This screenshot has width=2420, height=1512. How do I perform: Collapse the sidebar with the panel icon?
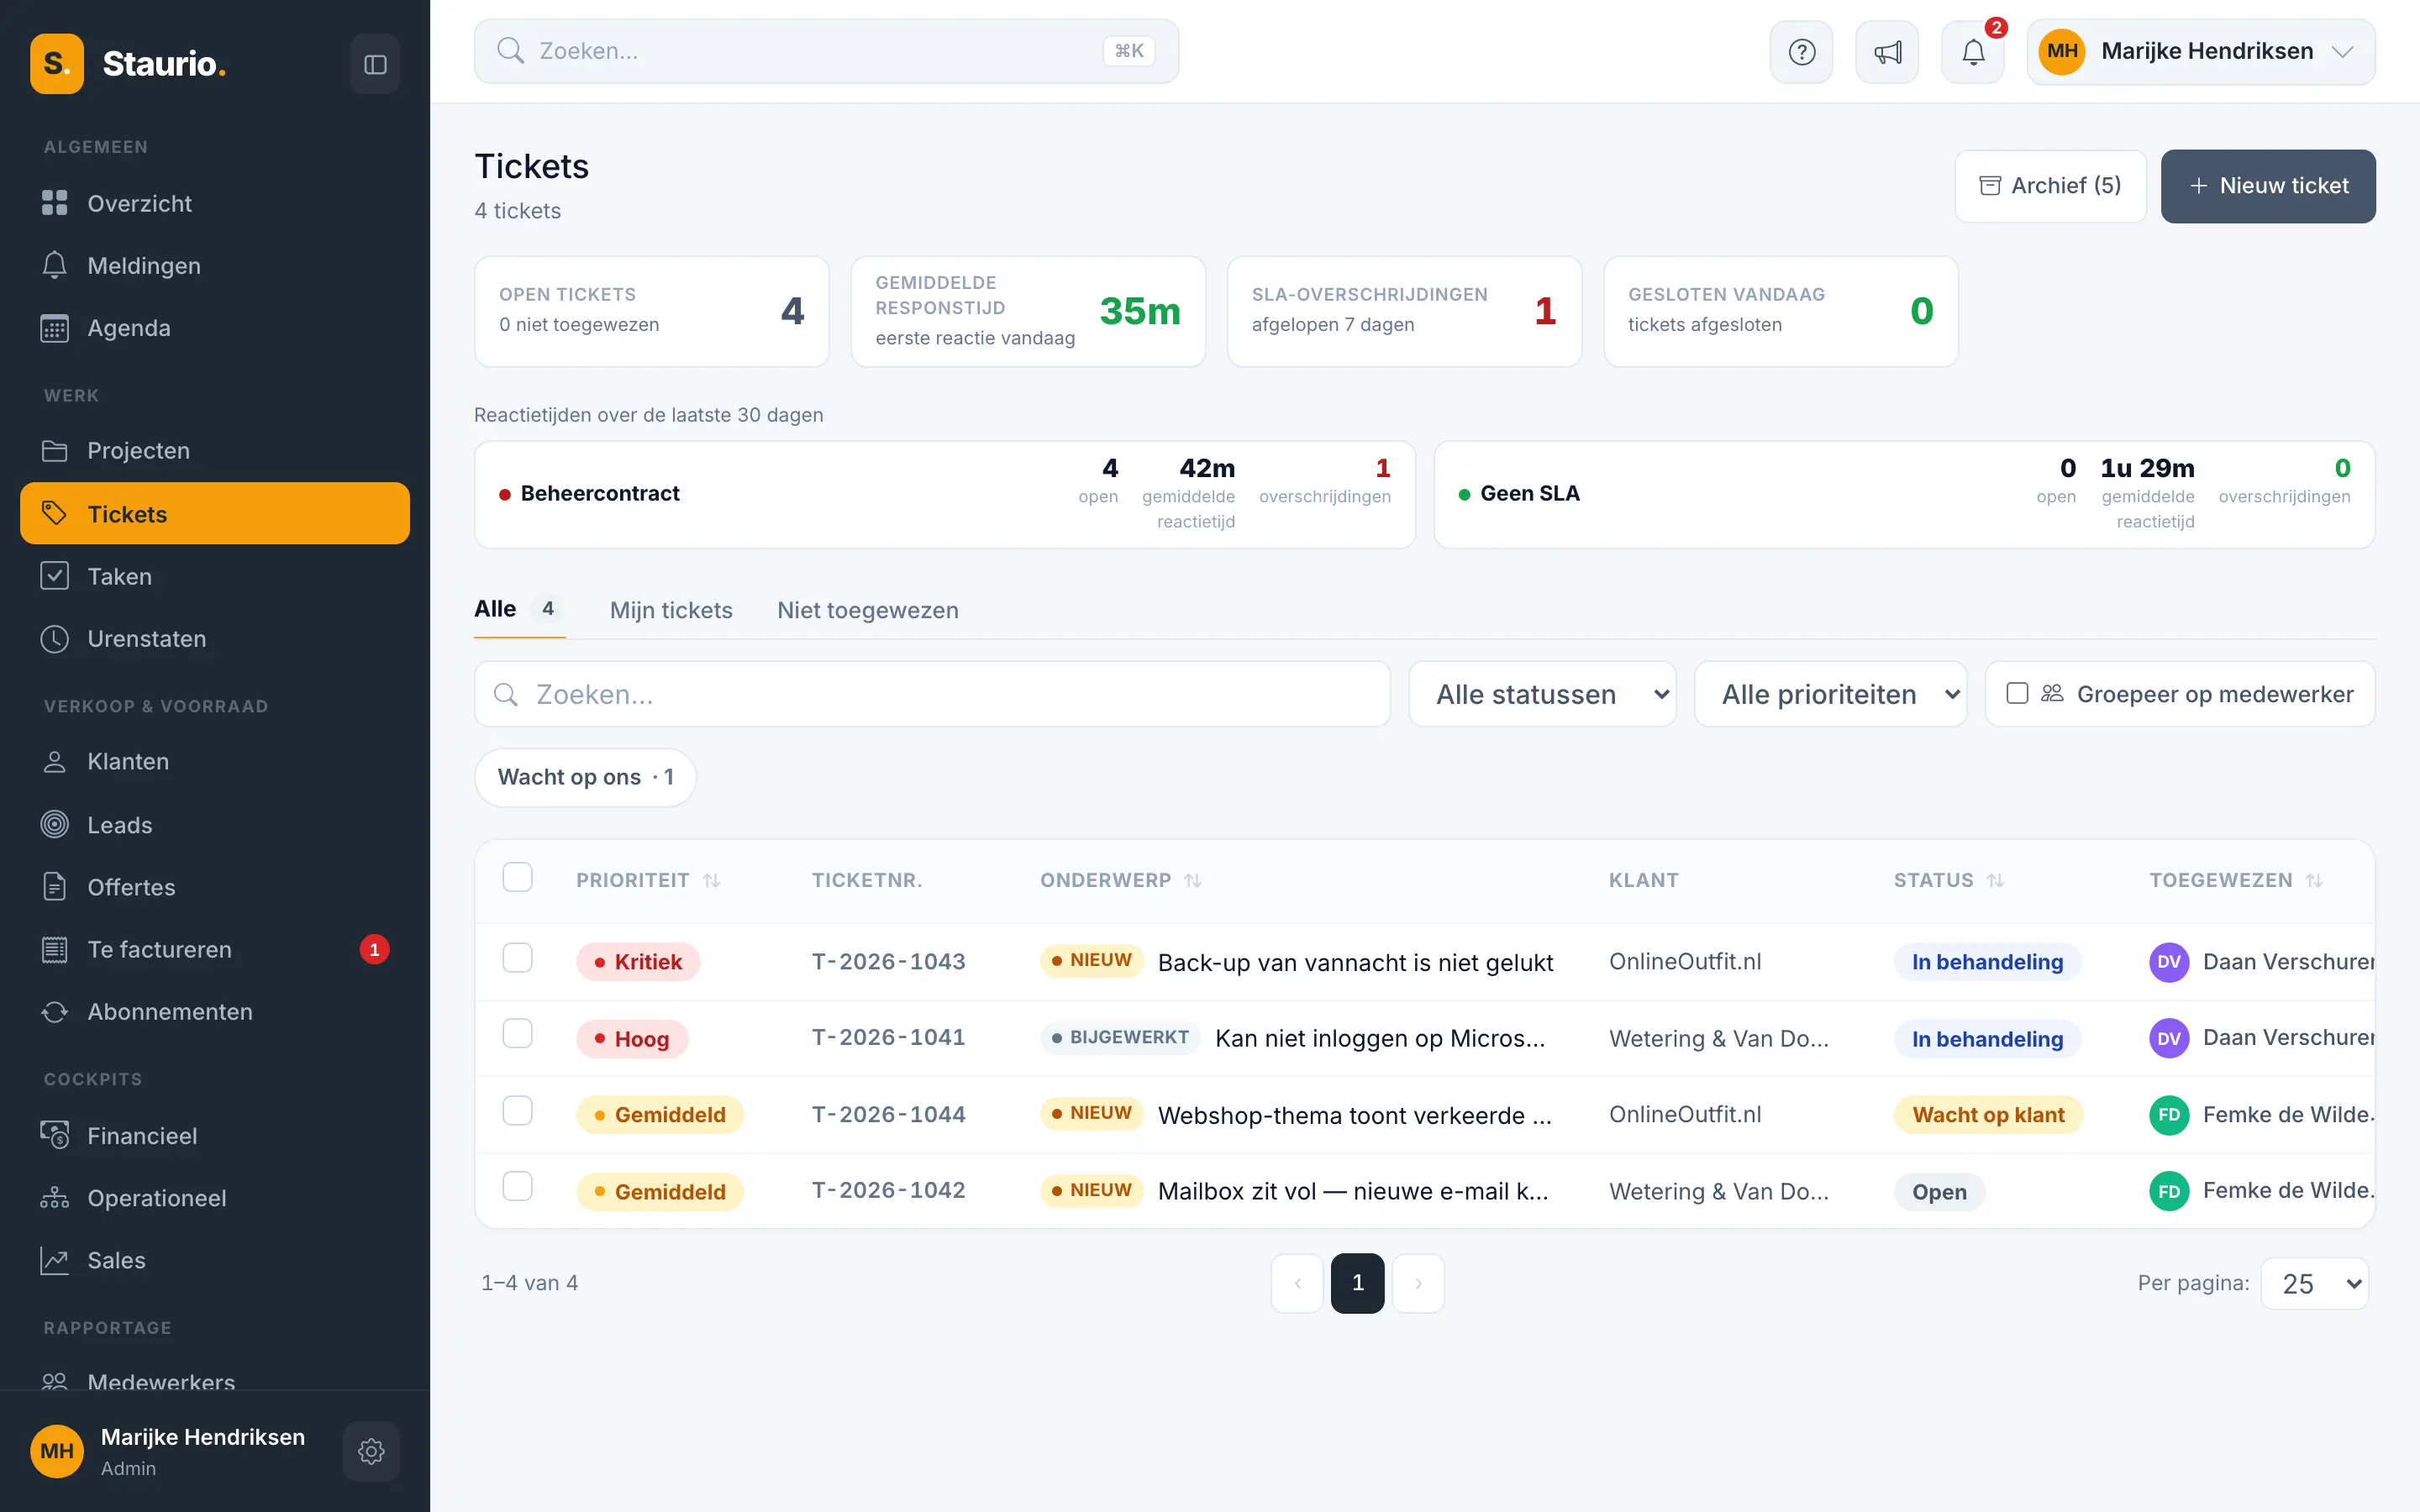375,64
